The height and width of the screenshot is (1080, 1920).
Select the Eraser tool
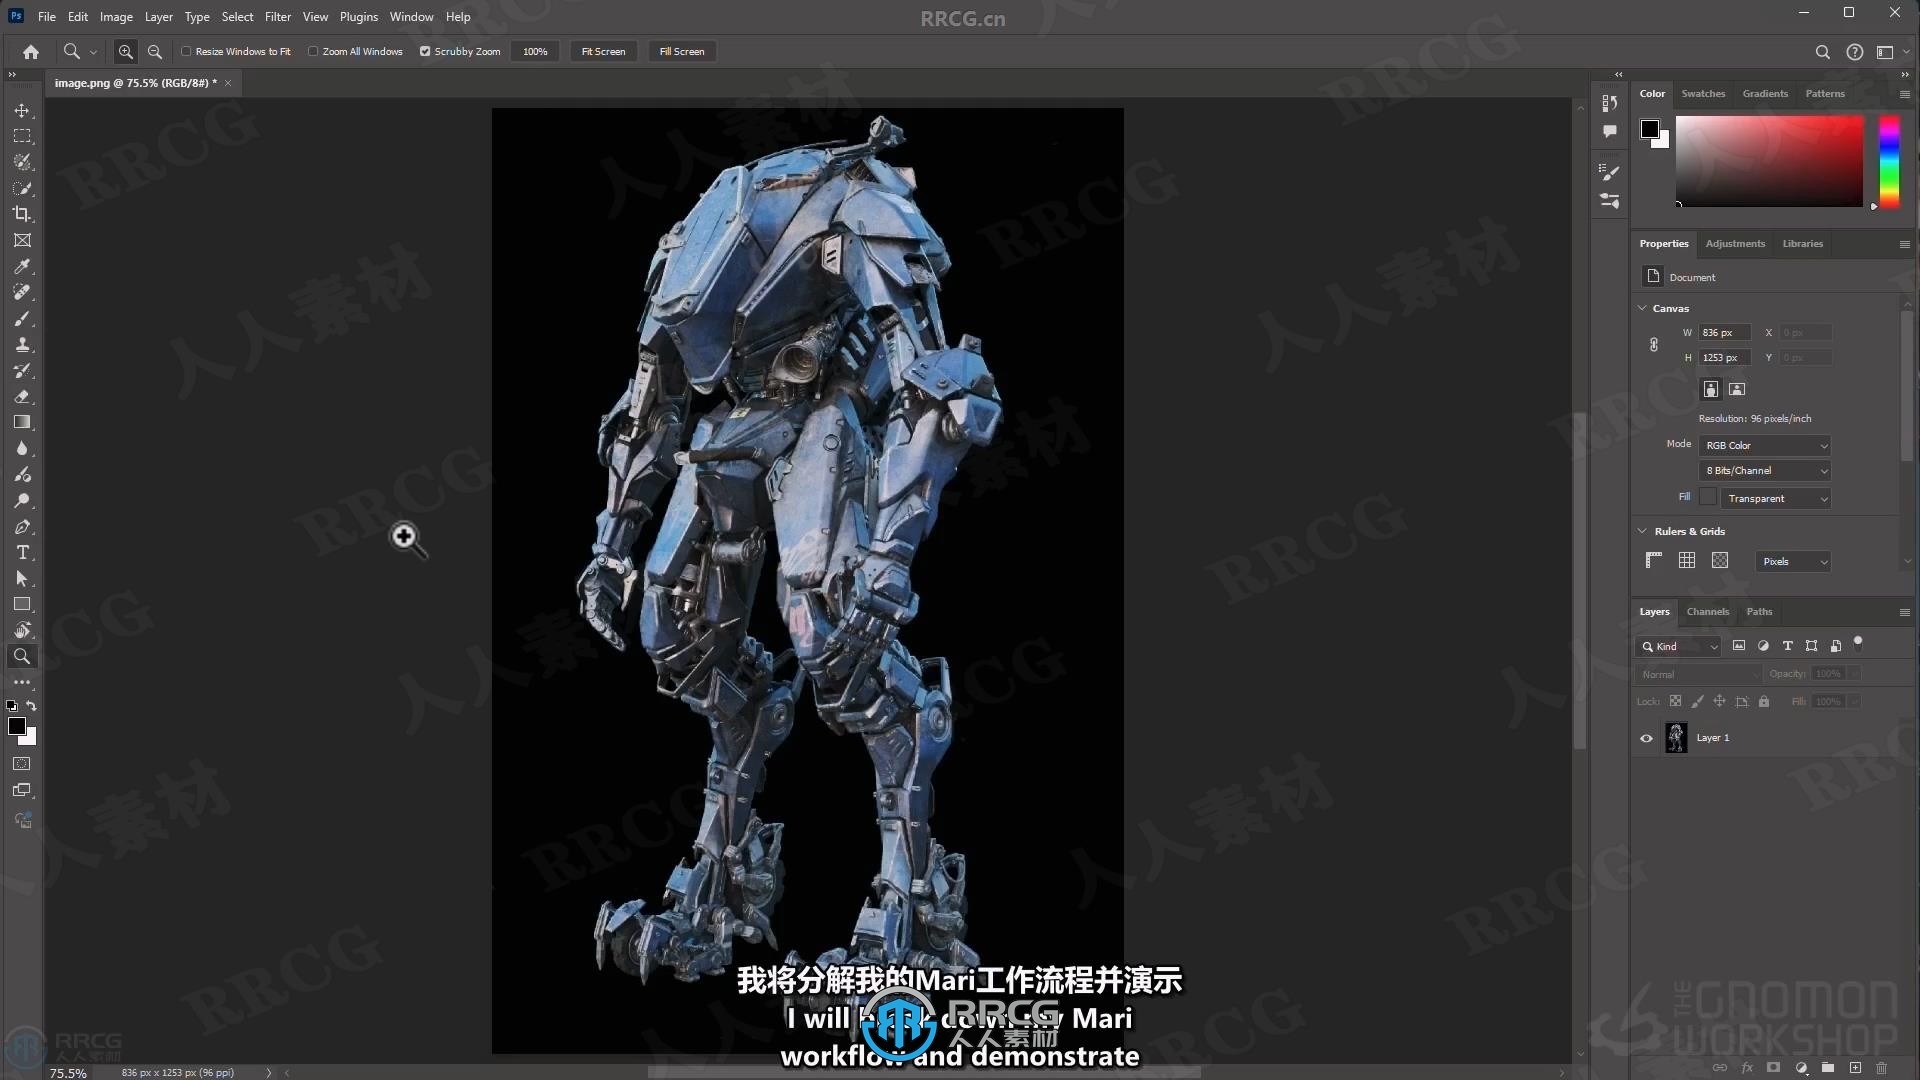click(x=22, y=396)
